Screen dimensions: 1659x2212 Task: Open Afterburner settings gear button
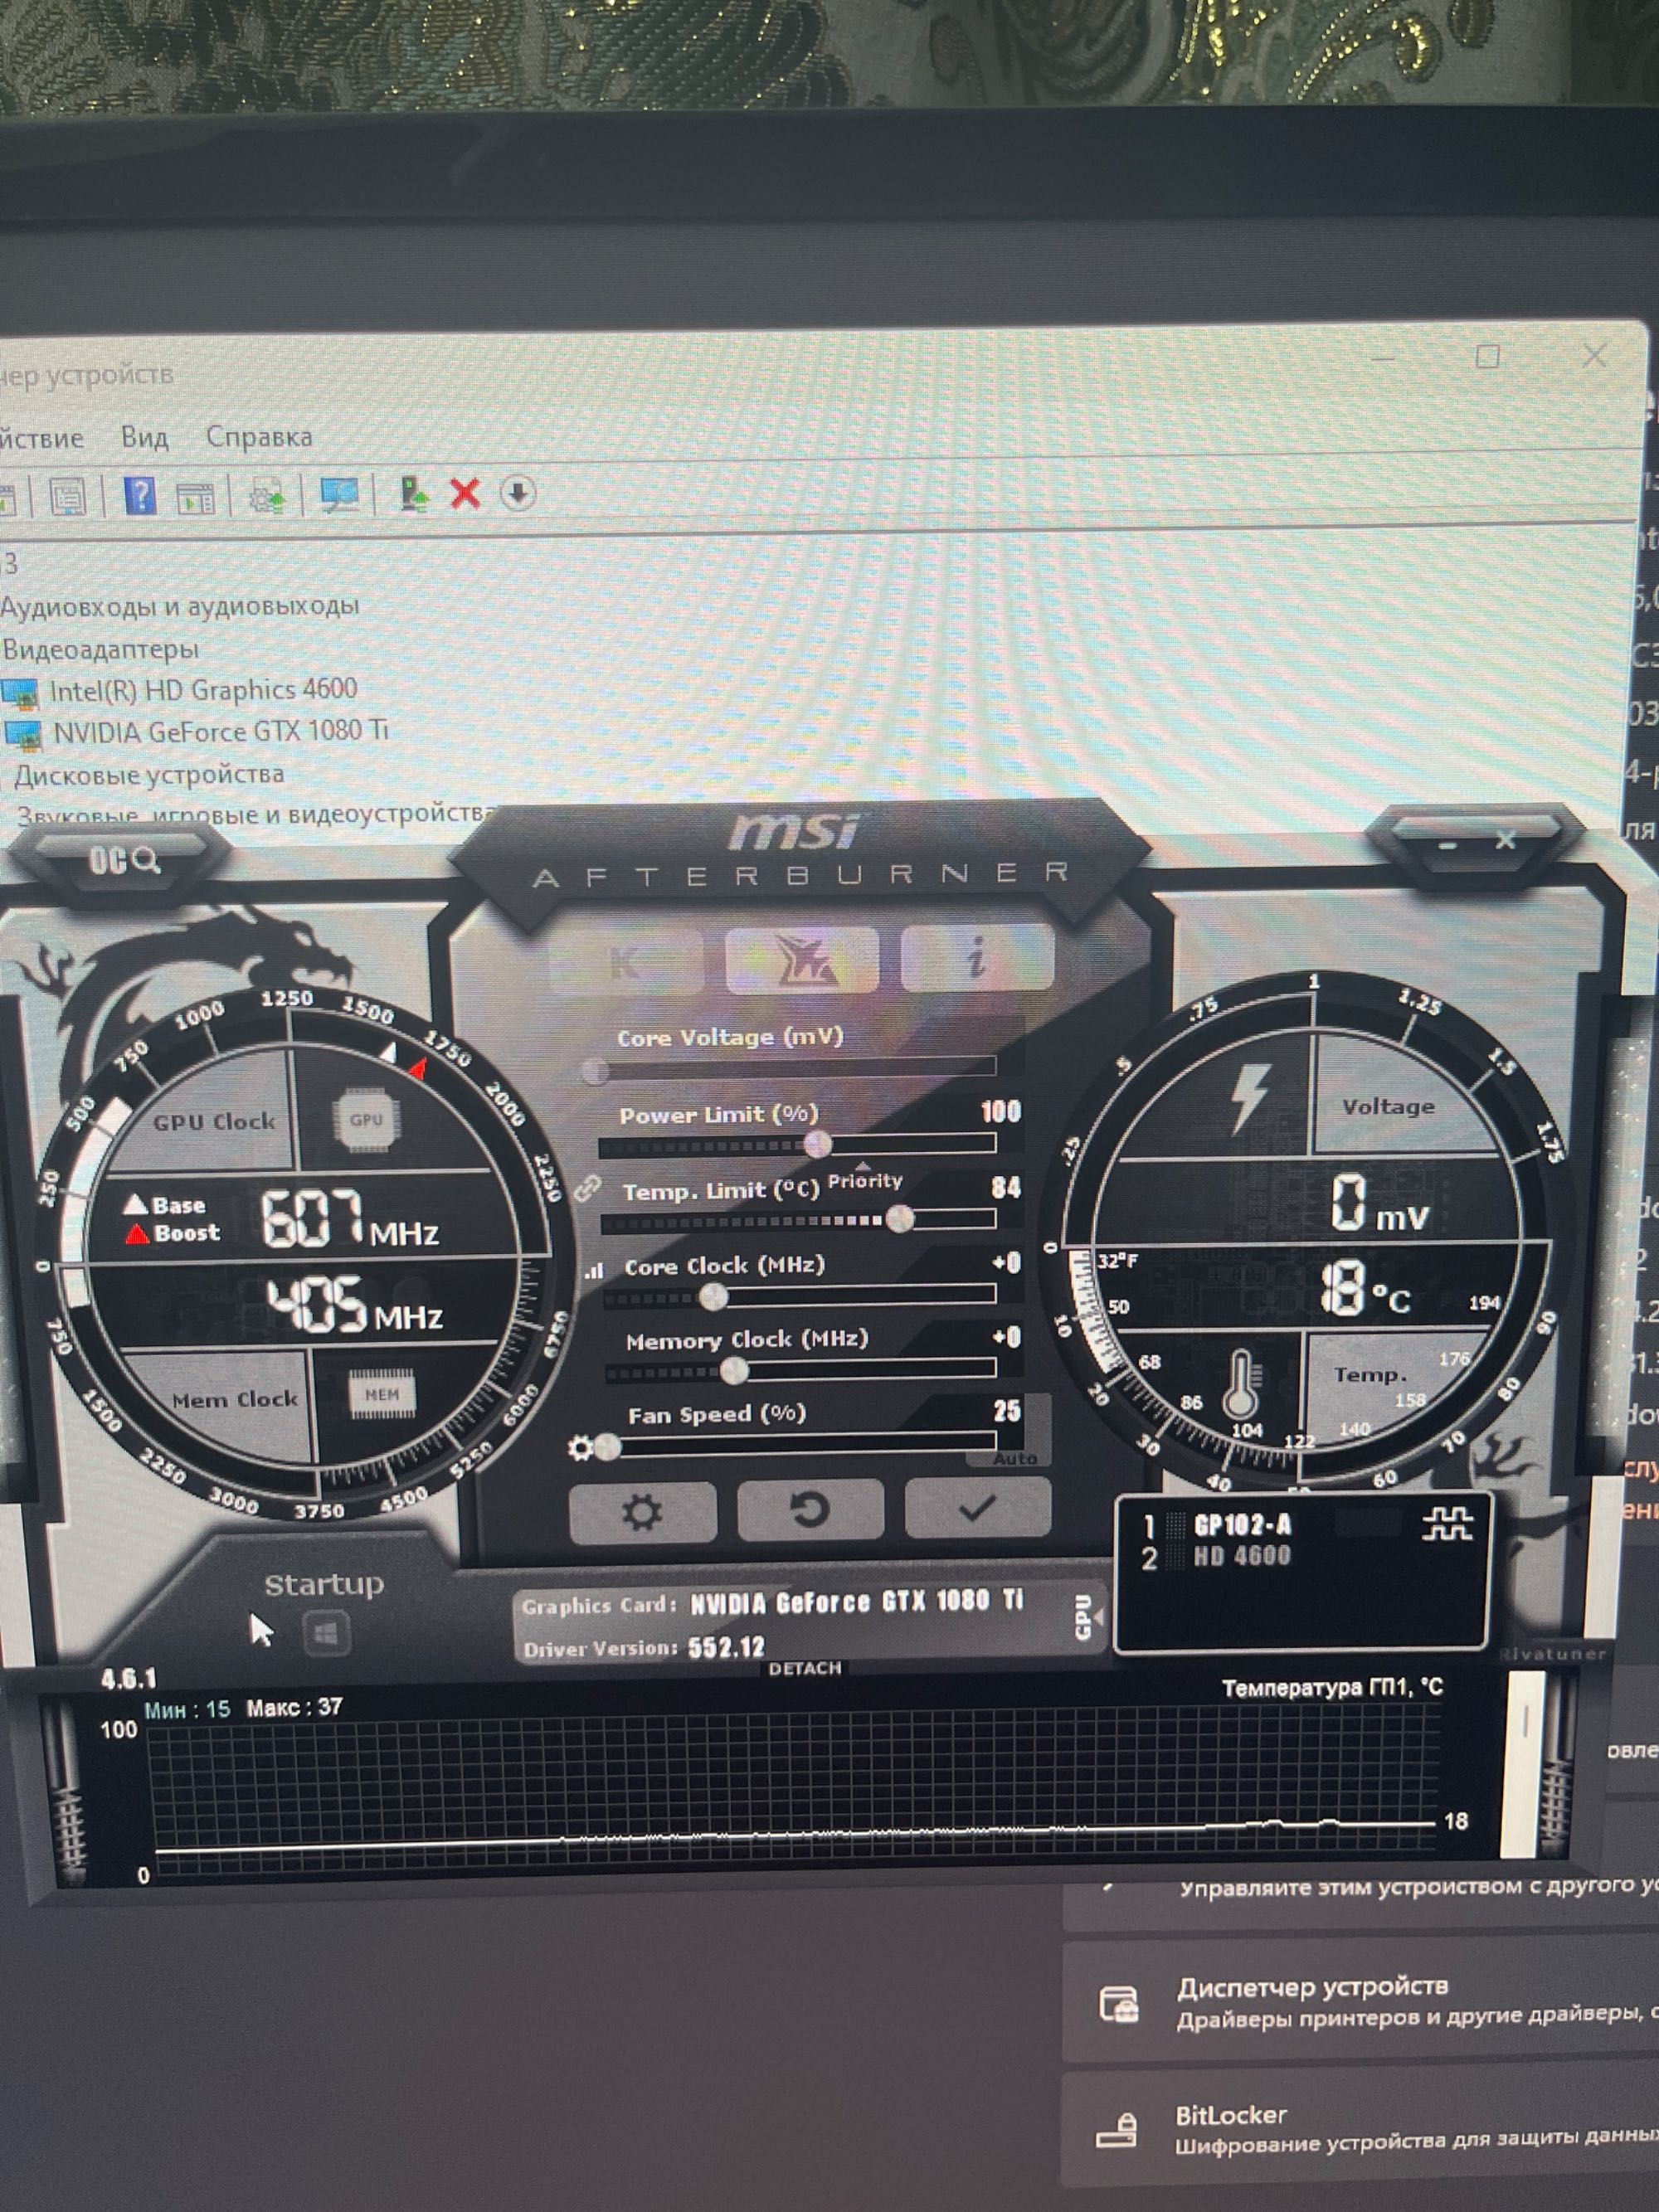point(642,1511)
